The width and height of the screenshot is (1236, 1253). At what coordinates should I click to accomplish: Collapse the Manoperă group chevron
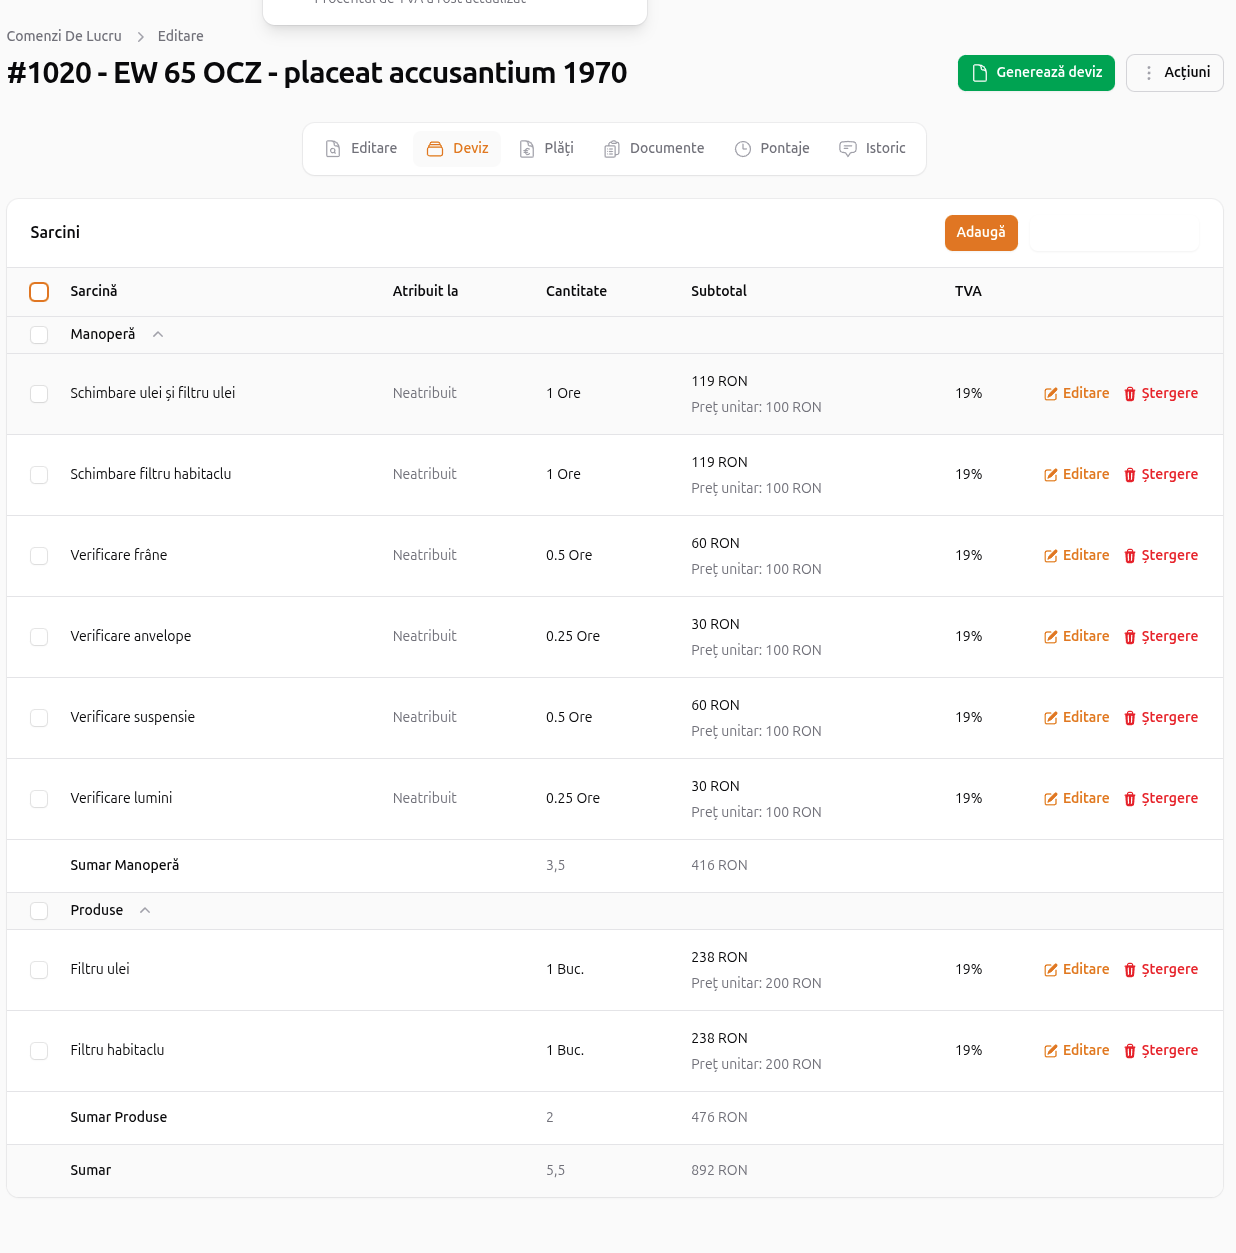pos(158,335)
